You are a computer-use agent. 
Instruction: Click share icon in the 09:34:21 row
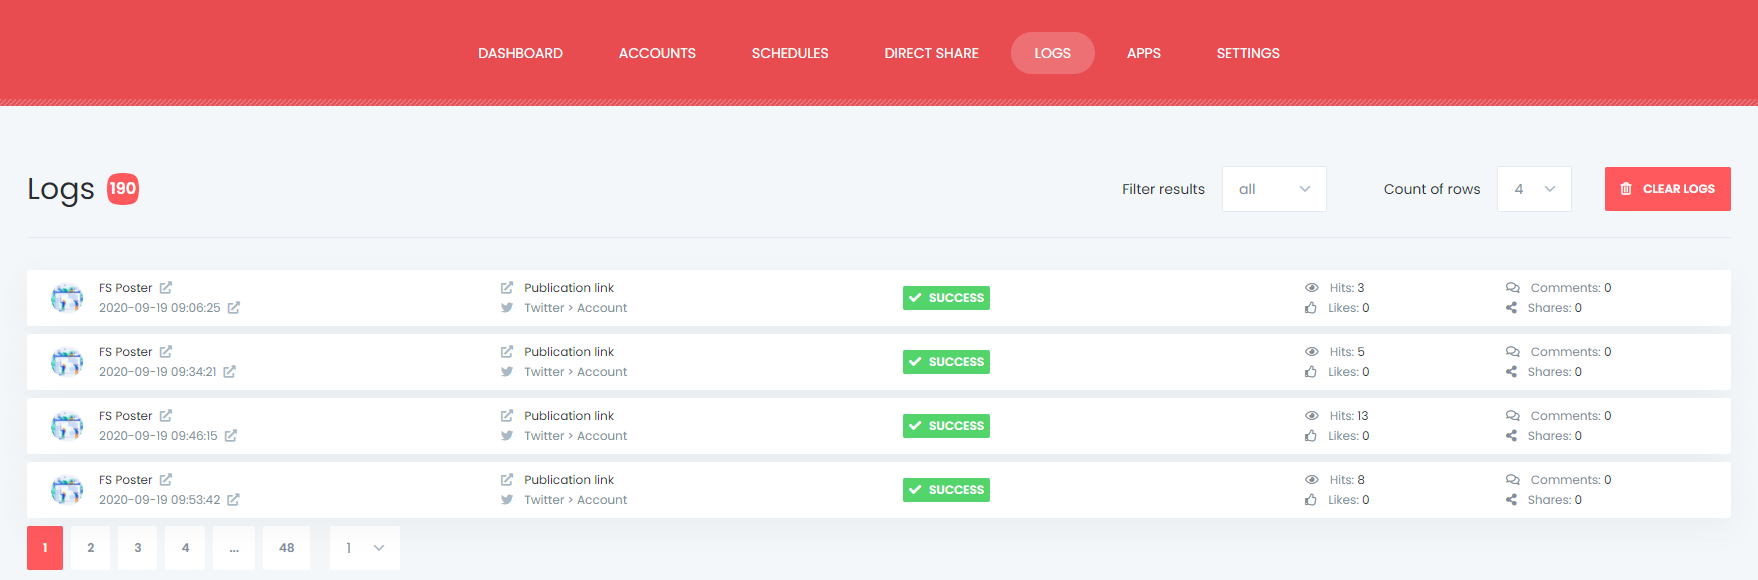click(1512, 372)
